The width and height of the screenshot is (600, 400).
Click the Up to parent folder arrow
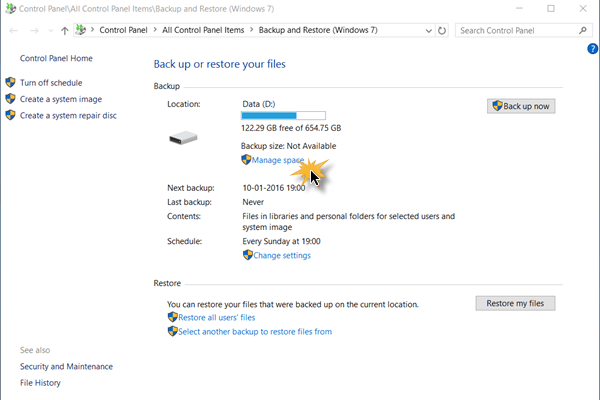(65, 31)
